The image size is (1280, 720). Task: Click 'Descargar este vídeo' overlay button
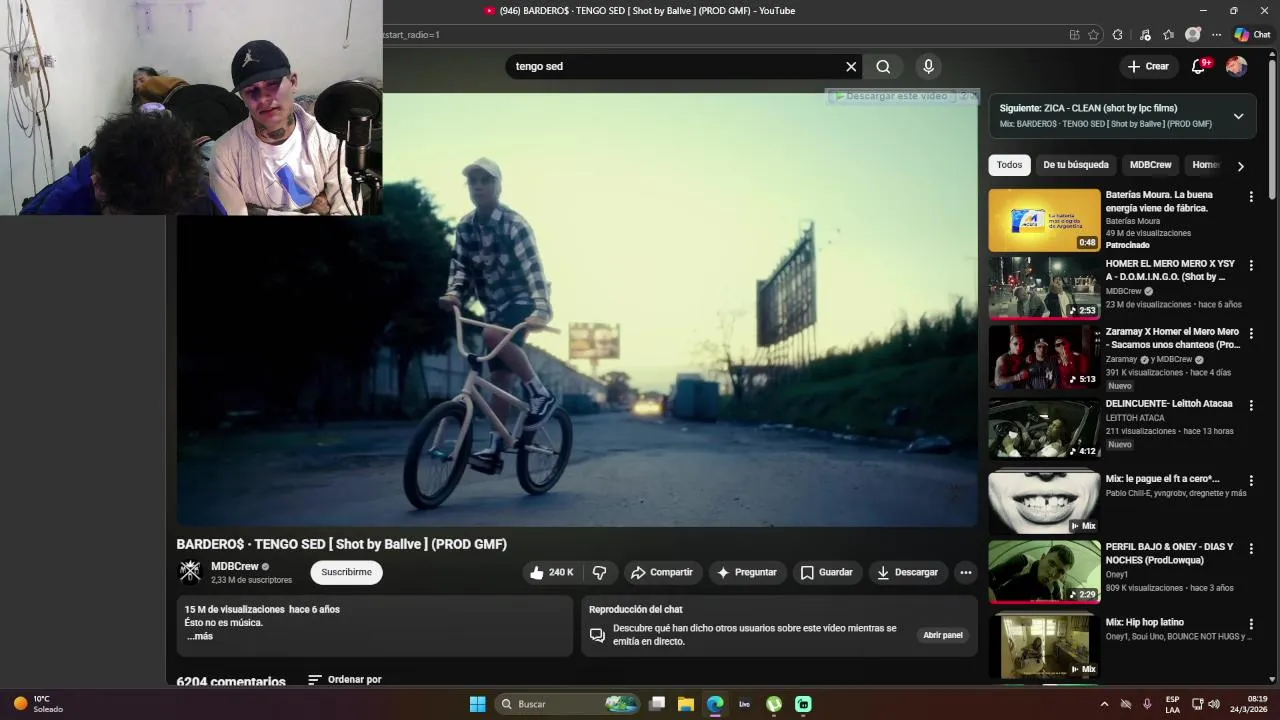pyautogui.click(x=891, y=96)
